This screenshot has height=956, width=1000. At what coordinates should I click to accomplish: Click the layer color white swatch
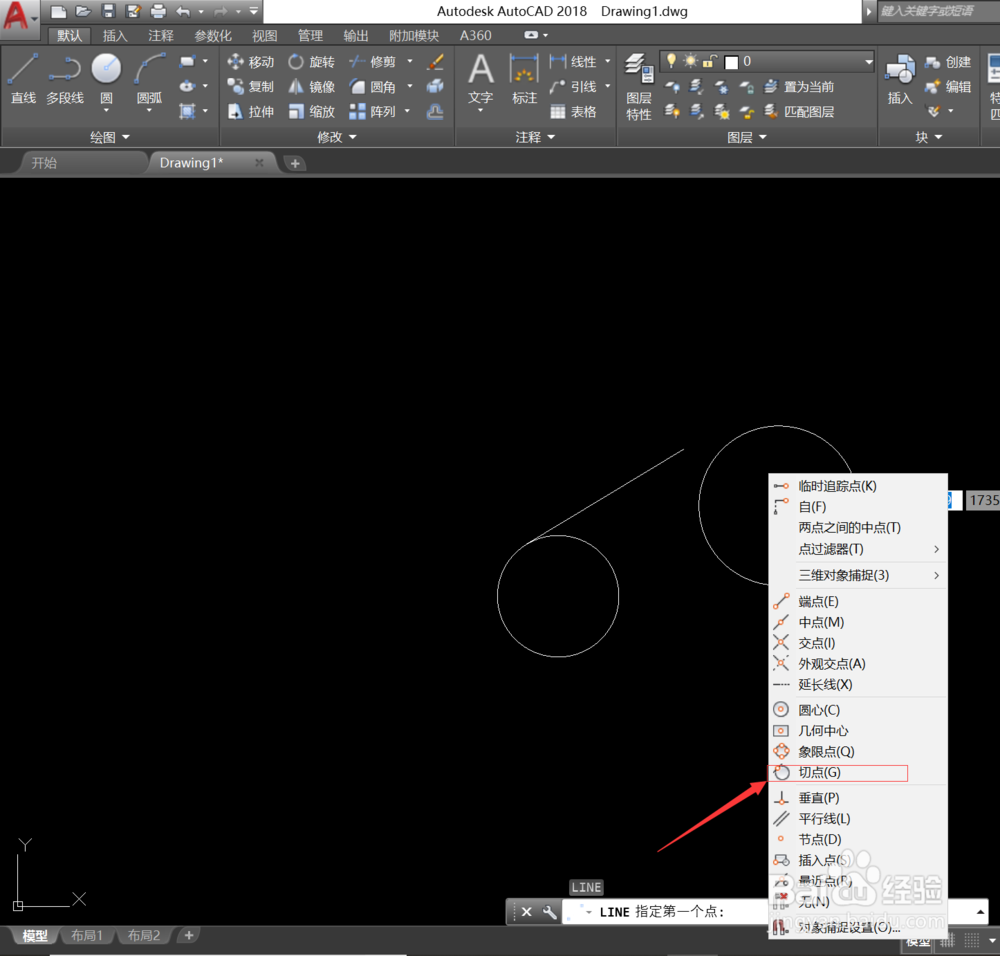pyautogui.click(x=732, y=62)
